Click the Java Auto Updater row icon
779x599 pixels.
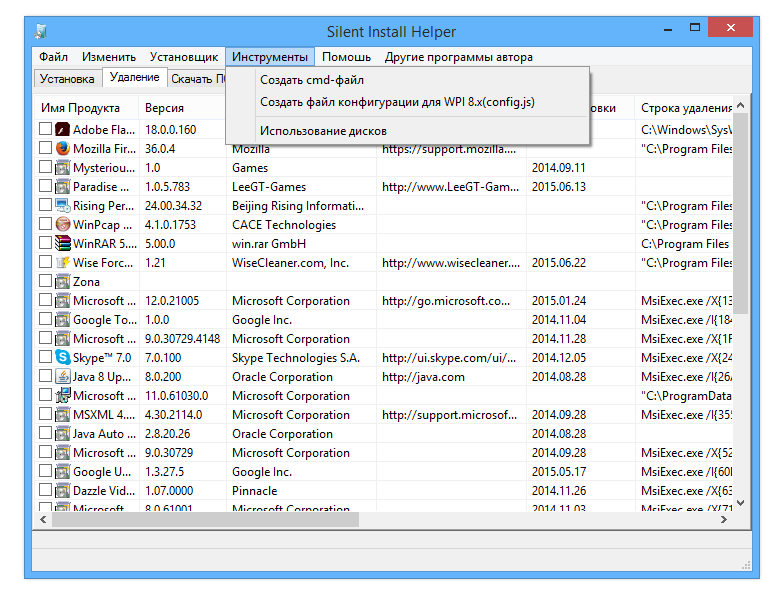[x=62, y=434]
